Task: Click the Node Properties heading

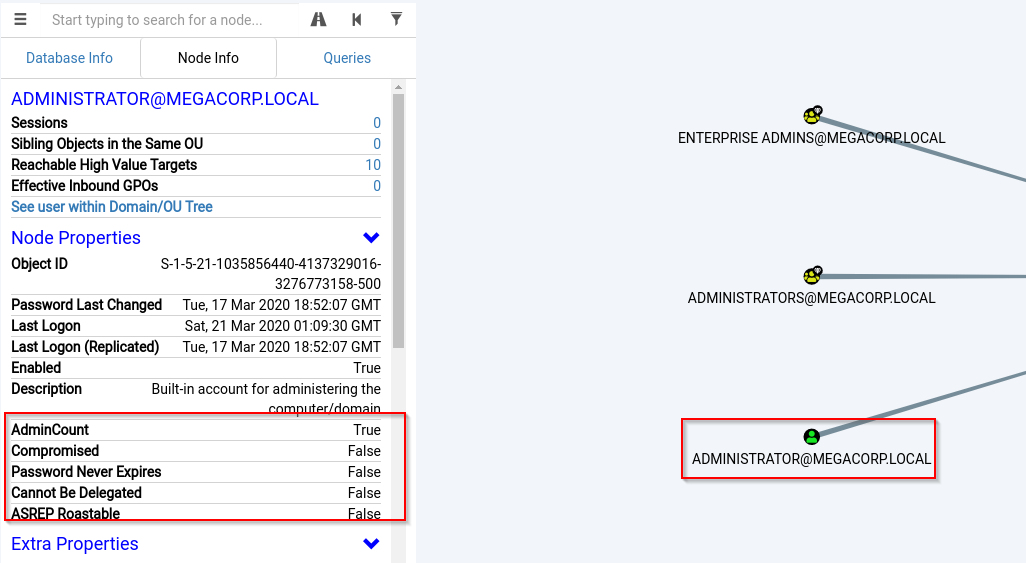Action: (x=76, y=238)
